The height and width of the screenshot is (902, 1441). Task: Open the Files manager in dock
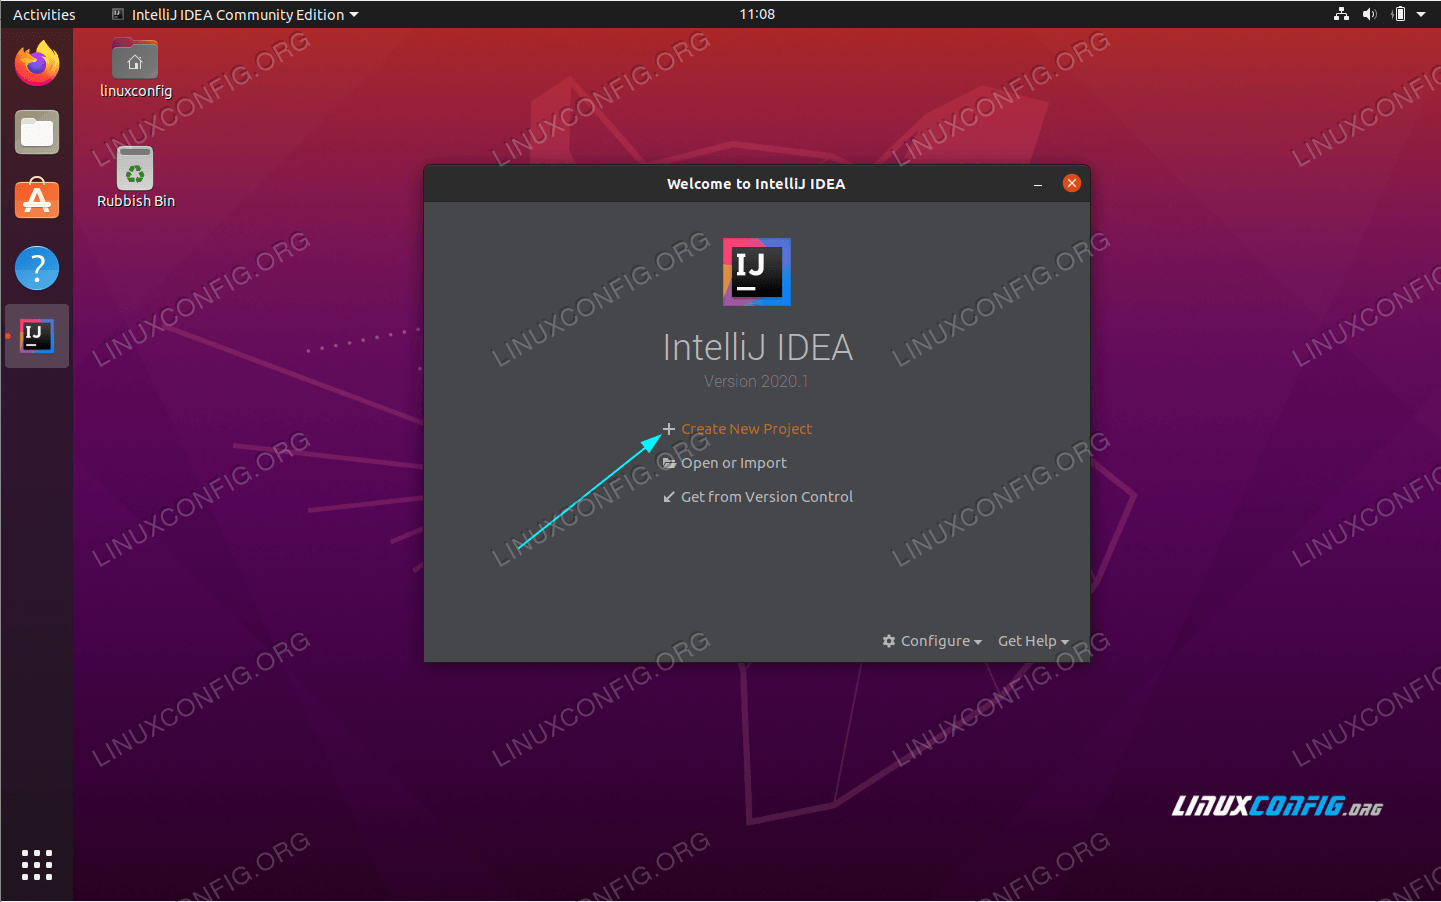[x=37, y=132]
